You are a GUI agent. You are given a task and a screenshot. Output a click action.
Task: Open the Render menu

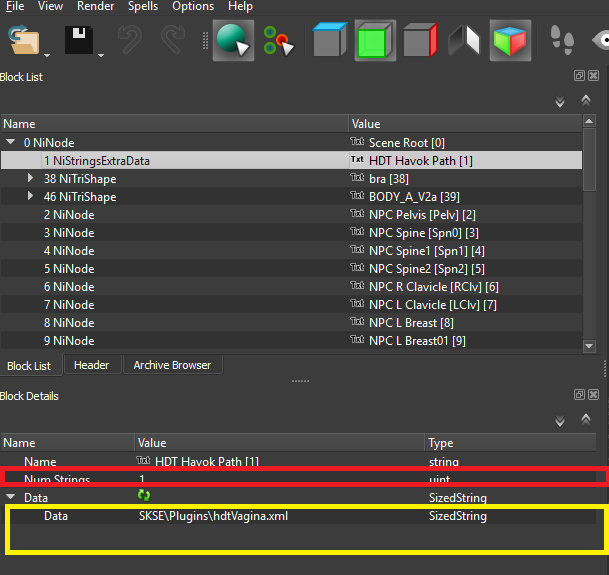(96, 6)
